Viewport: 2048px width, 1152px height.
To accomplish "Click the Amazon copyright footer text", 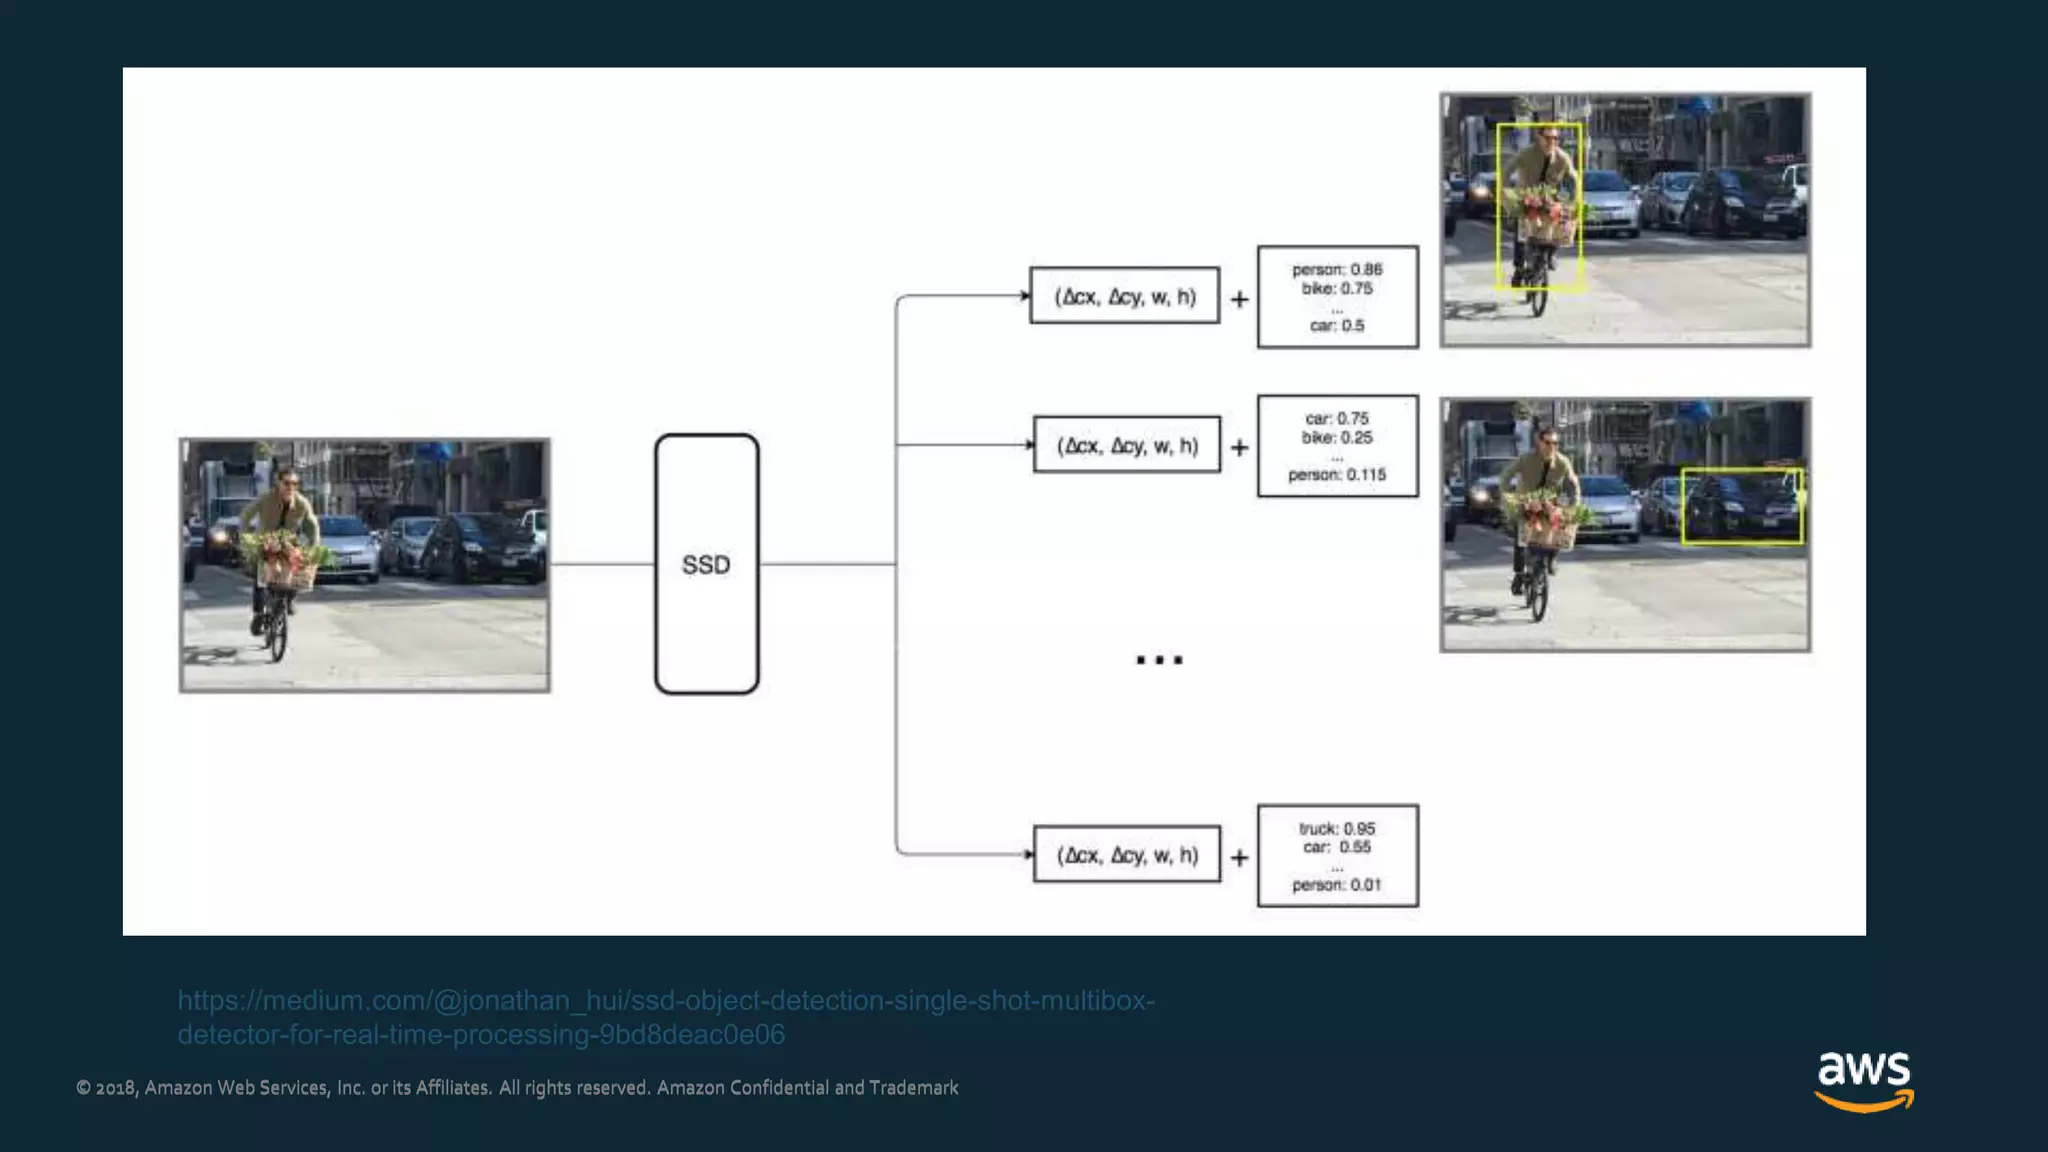I will (517, 1088).
